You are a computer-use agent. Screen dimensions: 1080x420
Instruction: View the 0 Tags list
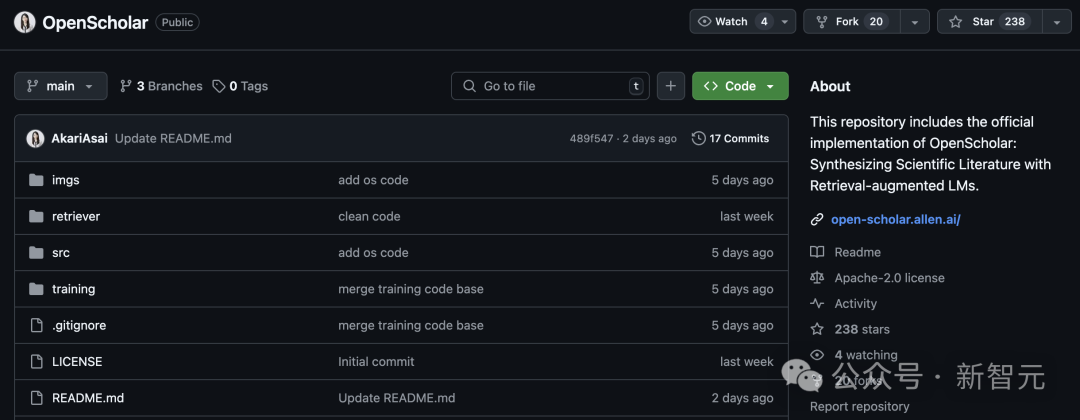tap(240, 86)
